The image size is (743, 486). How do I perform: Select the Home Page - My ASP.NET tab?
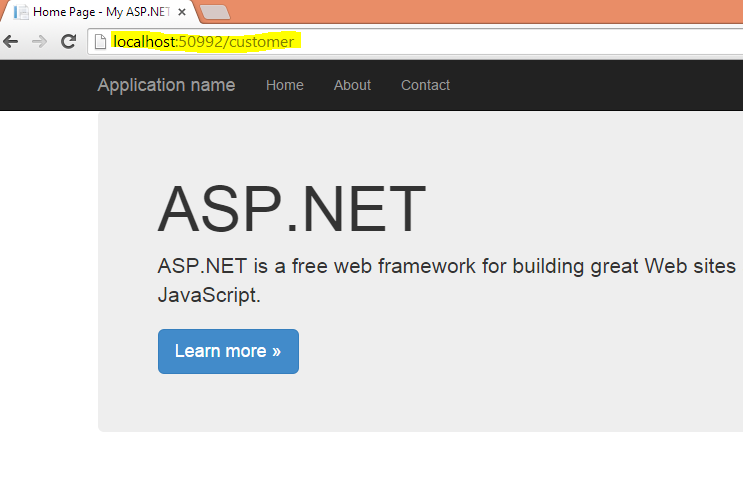click(100, 12)
